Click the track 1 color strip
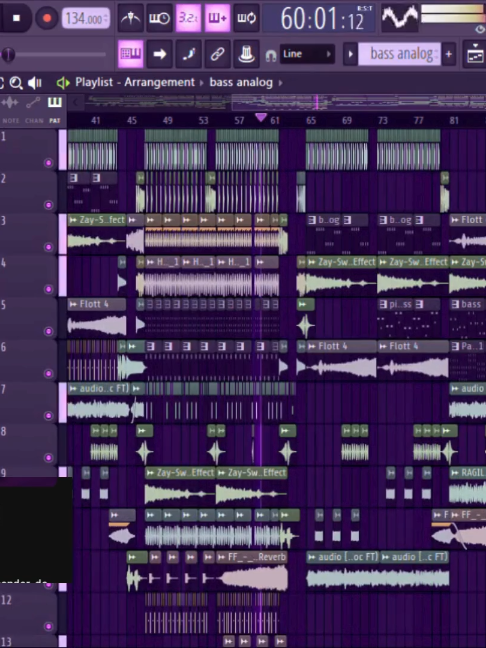The width and height of the screenshot is (486, 648). pos(62,150)
